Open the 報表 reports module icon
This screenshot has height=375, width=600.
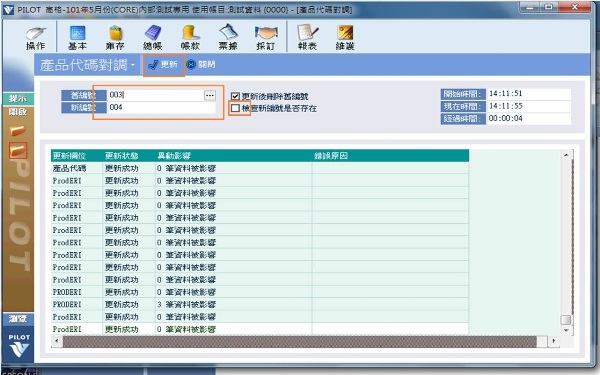point(307,38)
